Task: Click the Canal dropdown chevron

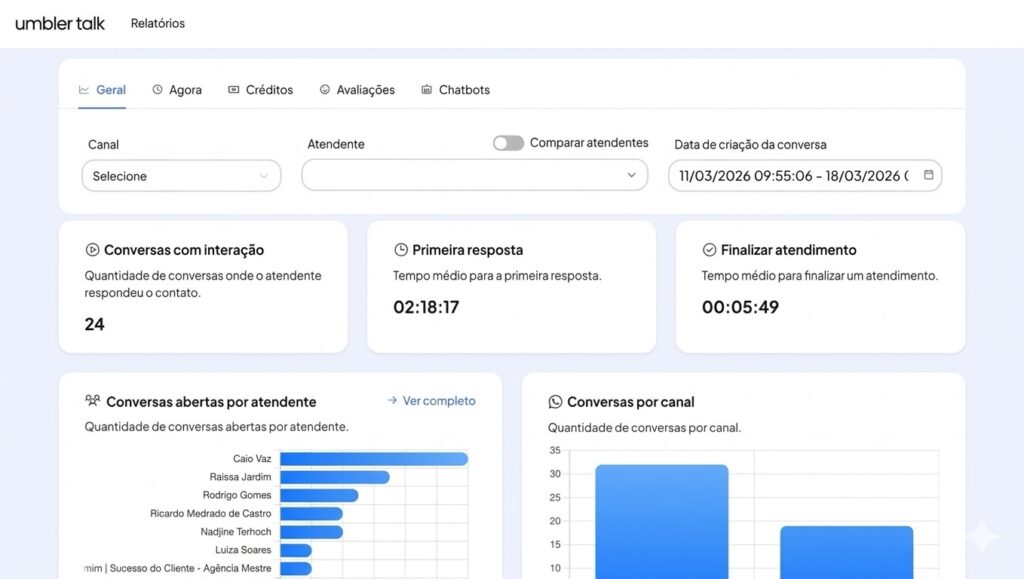Action: tap(264, 176)
